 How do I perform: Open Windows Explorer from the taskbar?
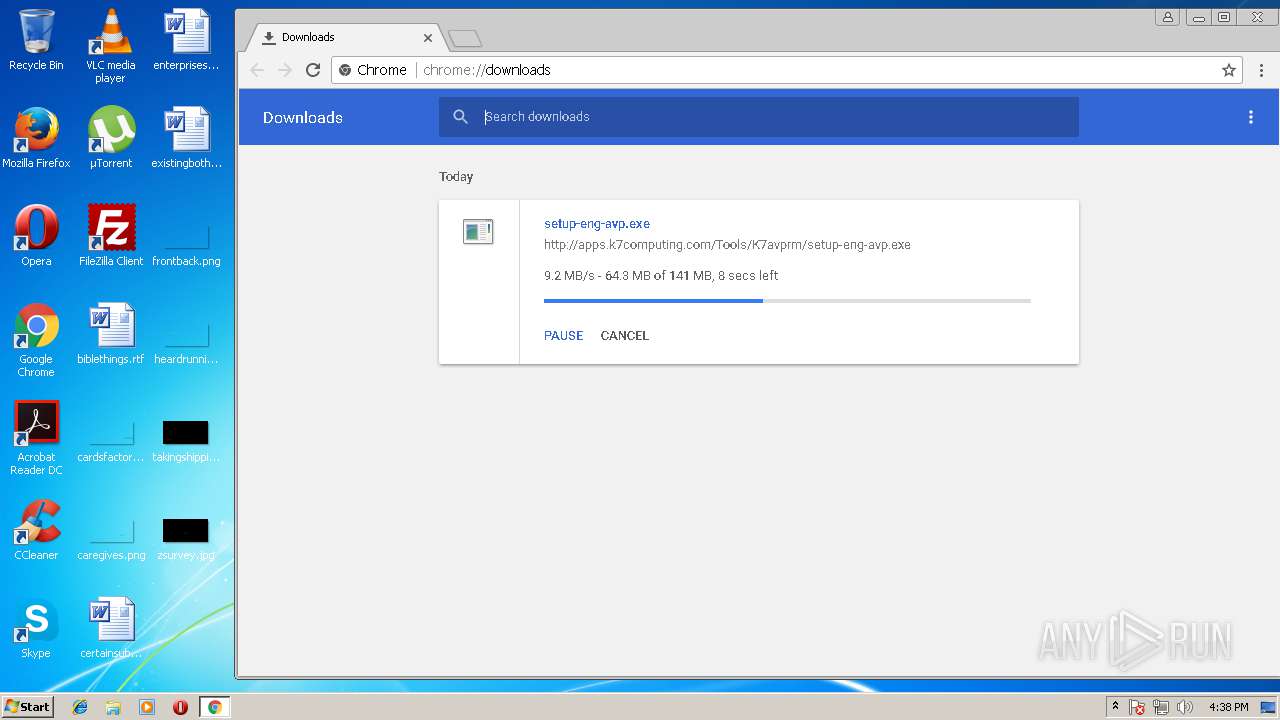click(113, 707)
